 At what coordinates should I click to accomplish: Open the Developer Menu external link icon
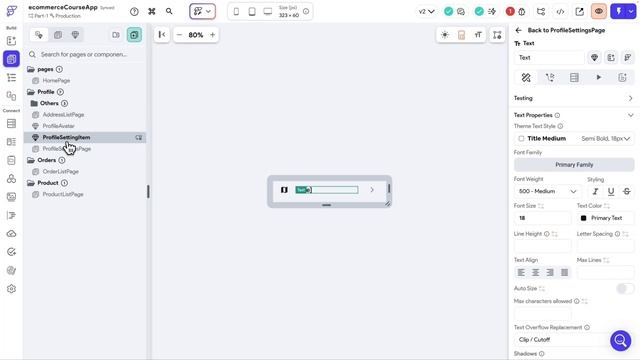[x=580, y=11]
